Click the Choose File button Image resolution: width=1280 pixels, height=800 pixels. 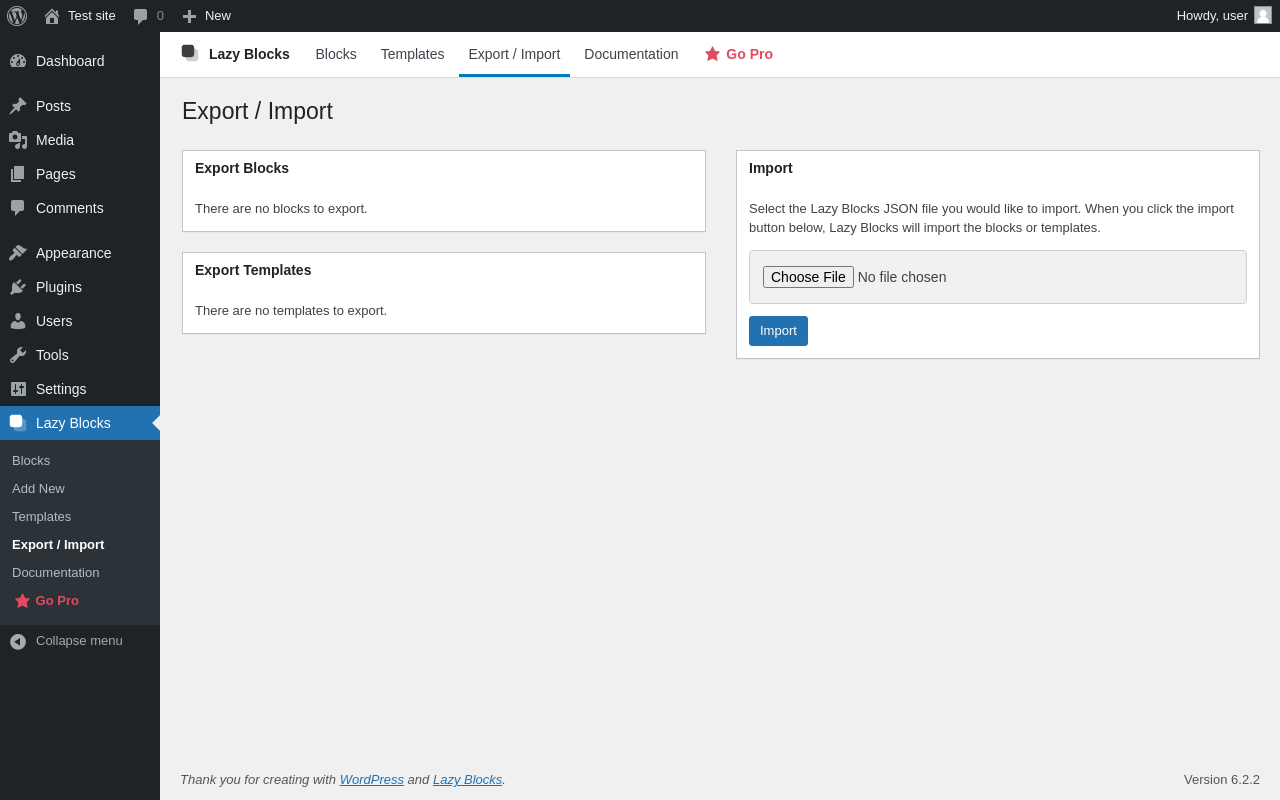coord(808,277)
